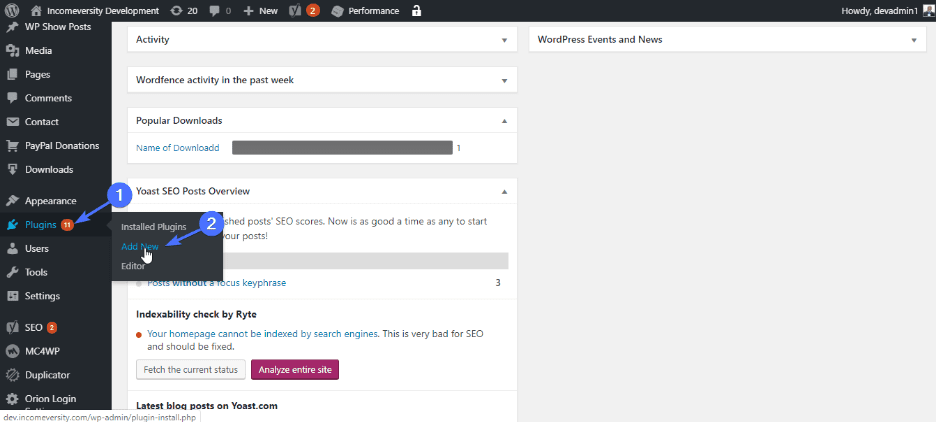Open the Plugins menu label
The height and width of the screenshot is (422, 938).
pyautogui.click(x=41, y=225)
